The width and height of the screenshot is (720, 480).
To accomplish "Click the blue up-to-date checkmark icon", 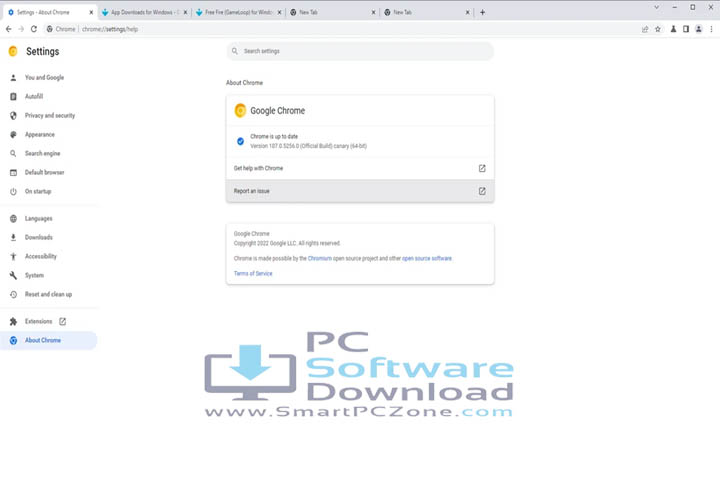I will (x=240, y=141).
